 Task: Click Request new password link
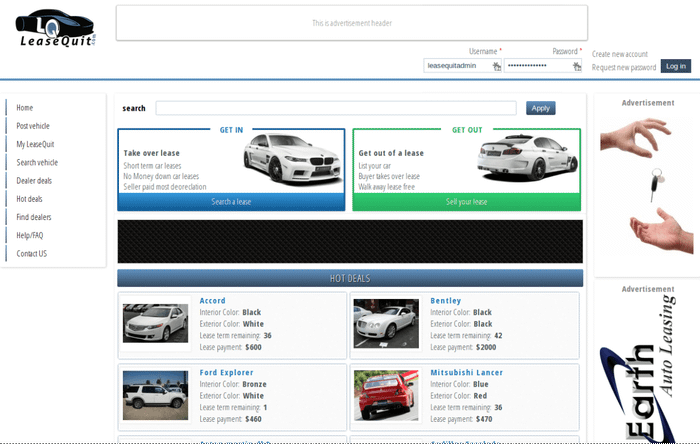[624, 67]
